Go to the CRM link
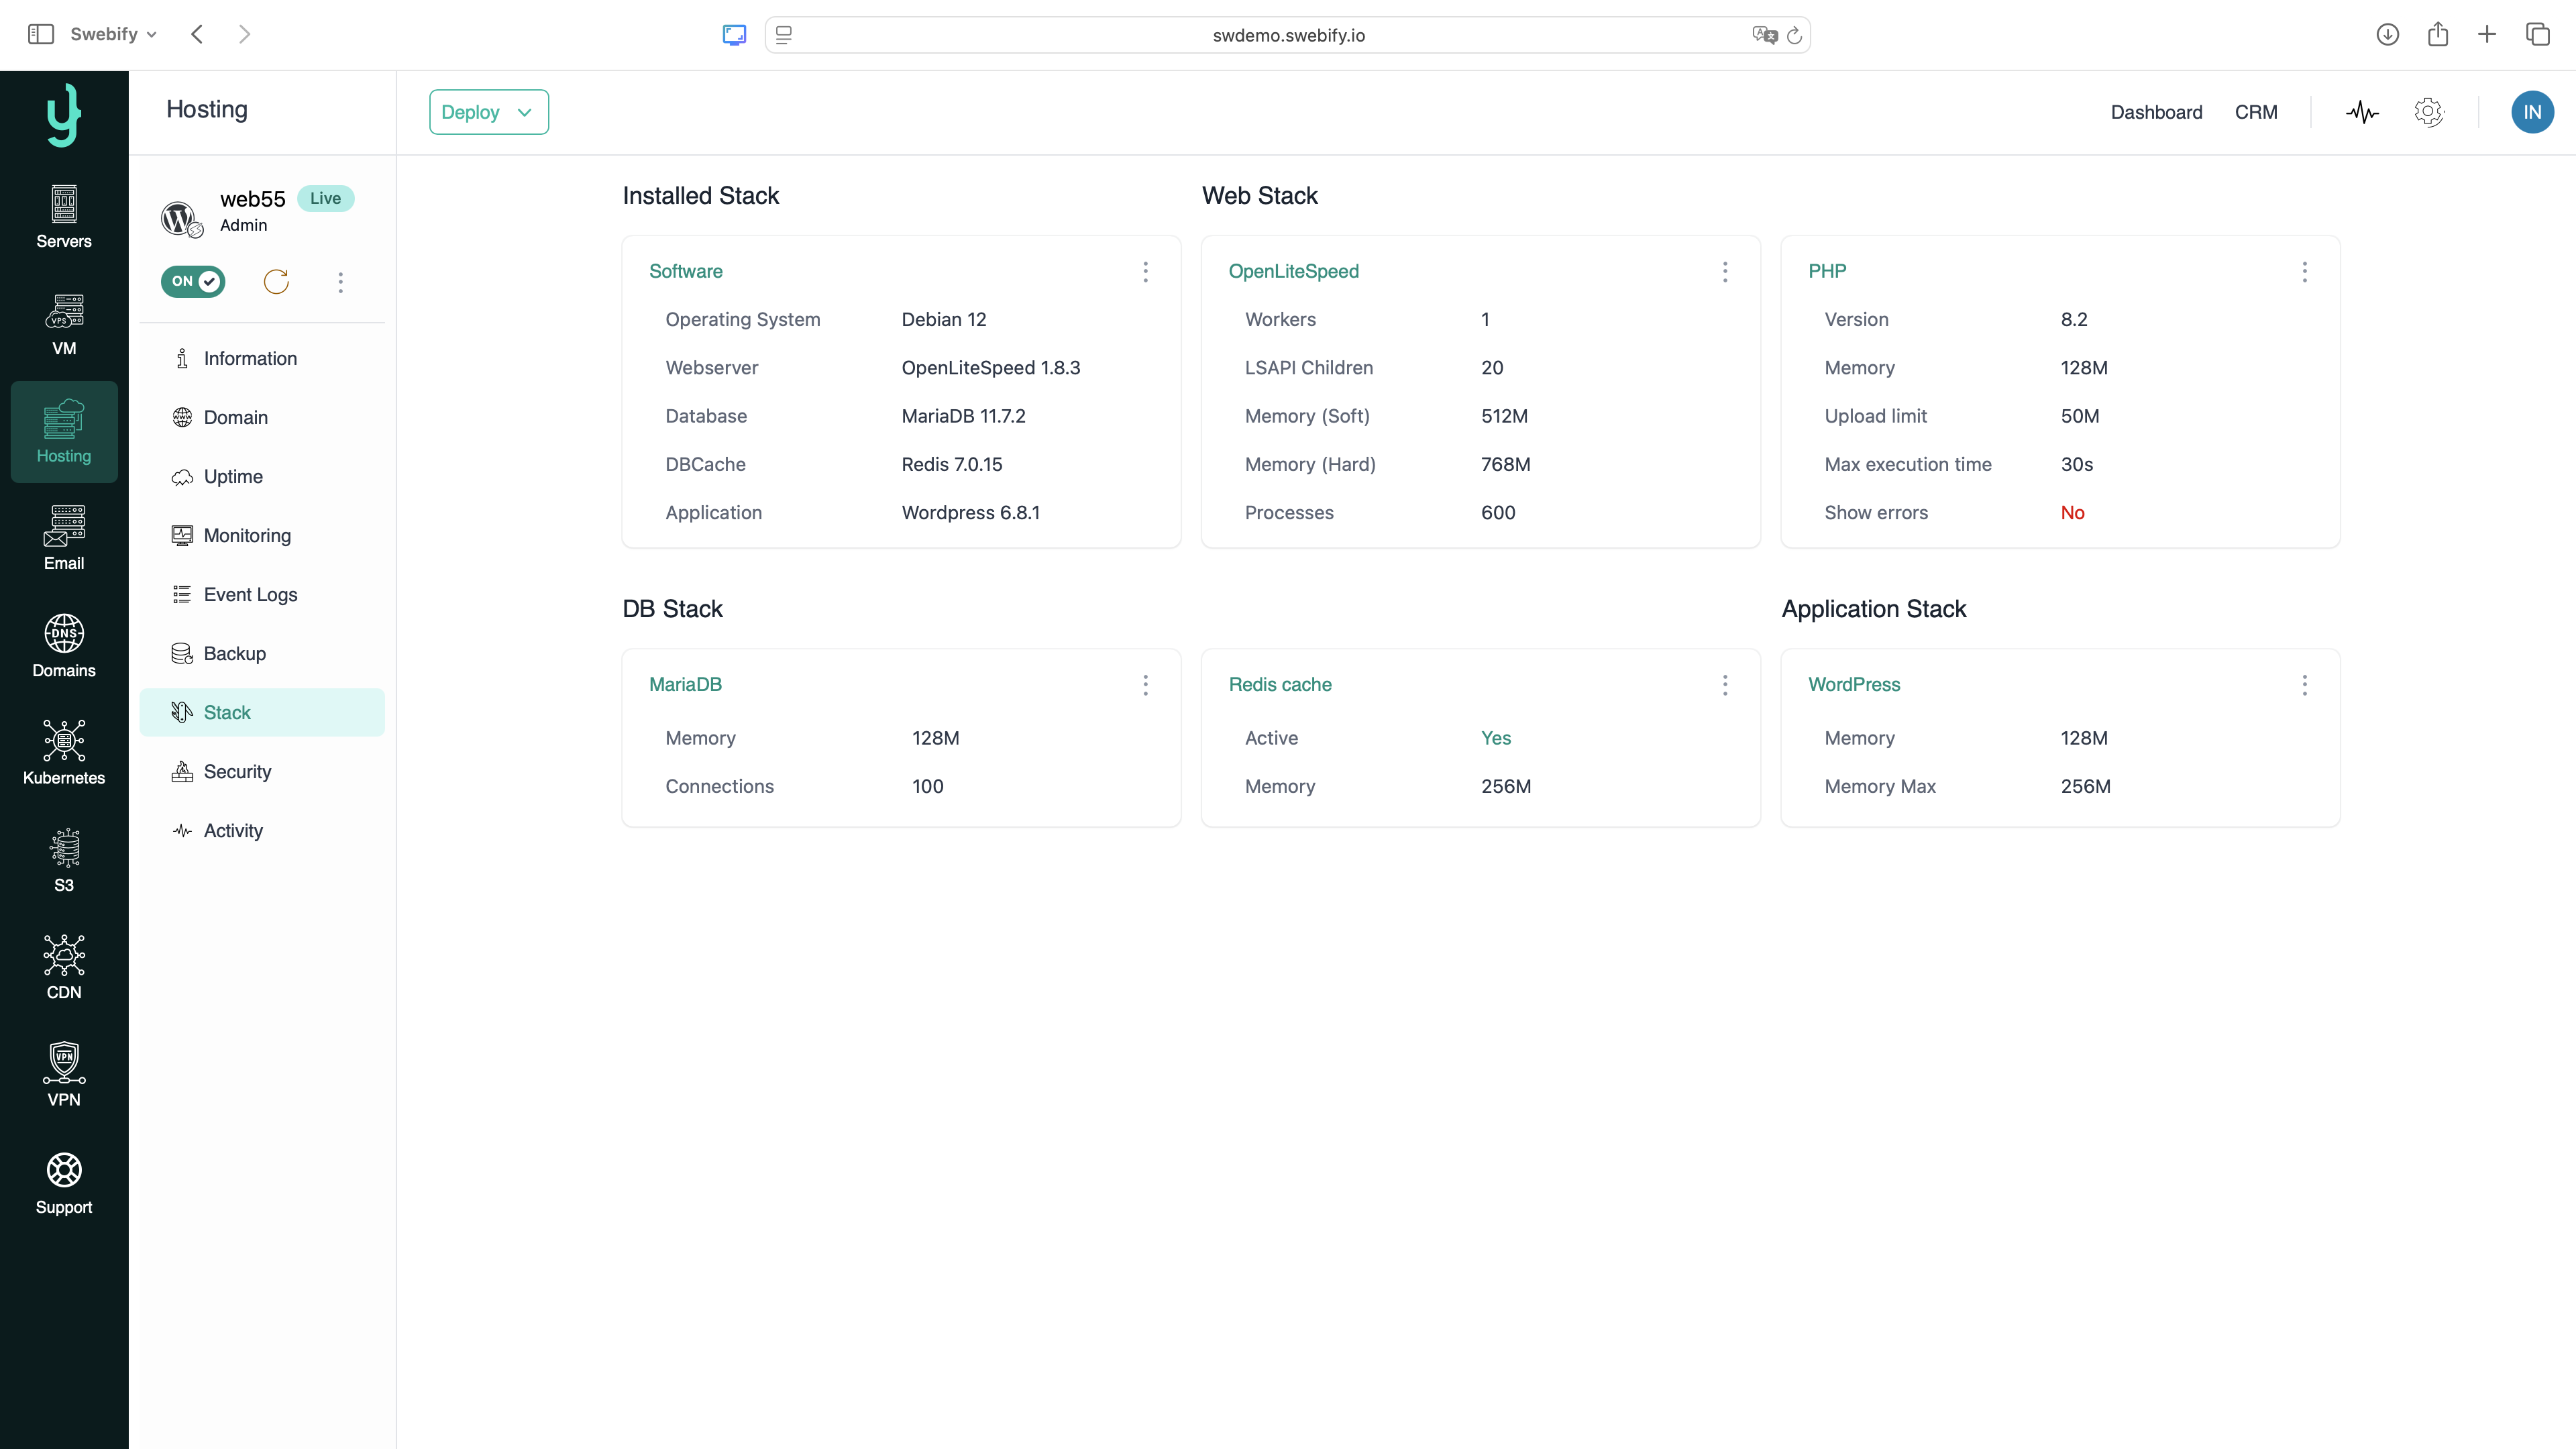 (2256, 112)
